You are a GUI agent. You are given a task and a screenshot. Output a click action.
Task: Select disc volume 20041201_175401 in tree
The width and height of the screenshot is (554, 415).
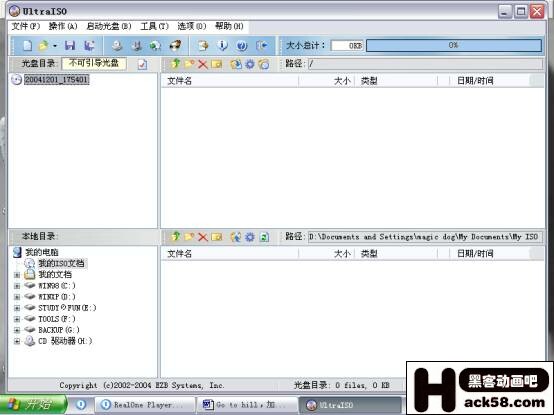point(56,79)
